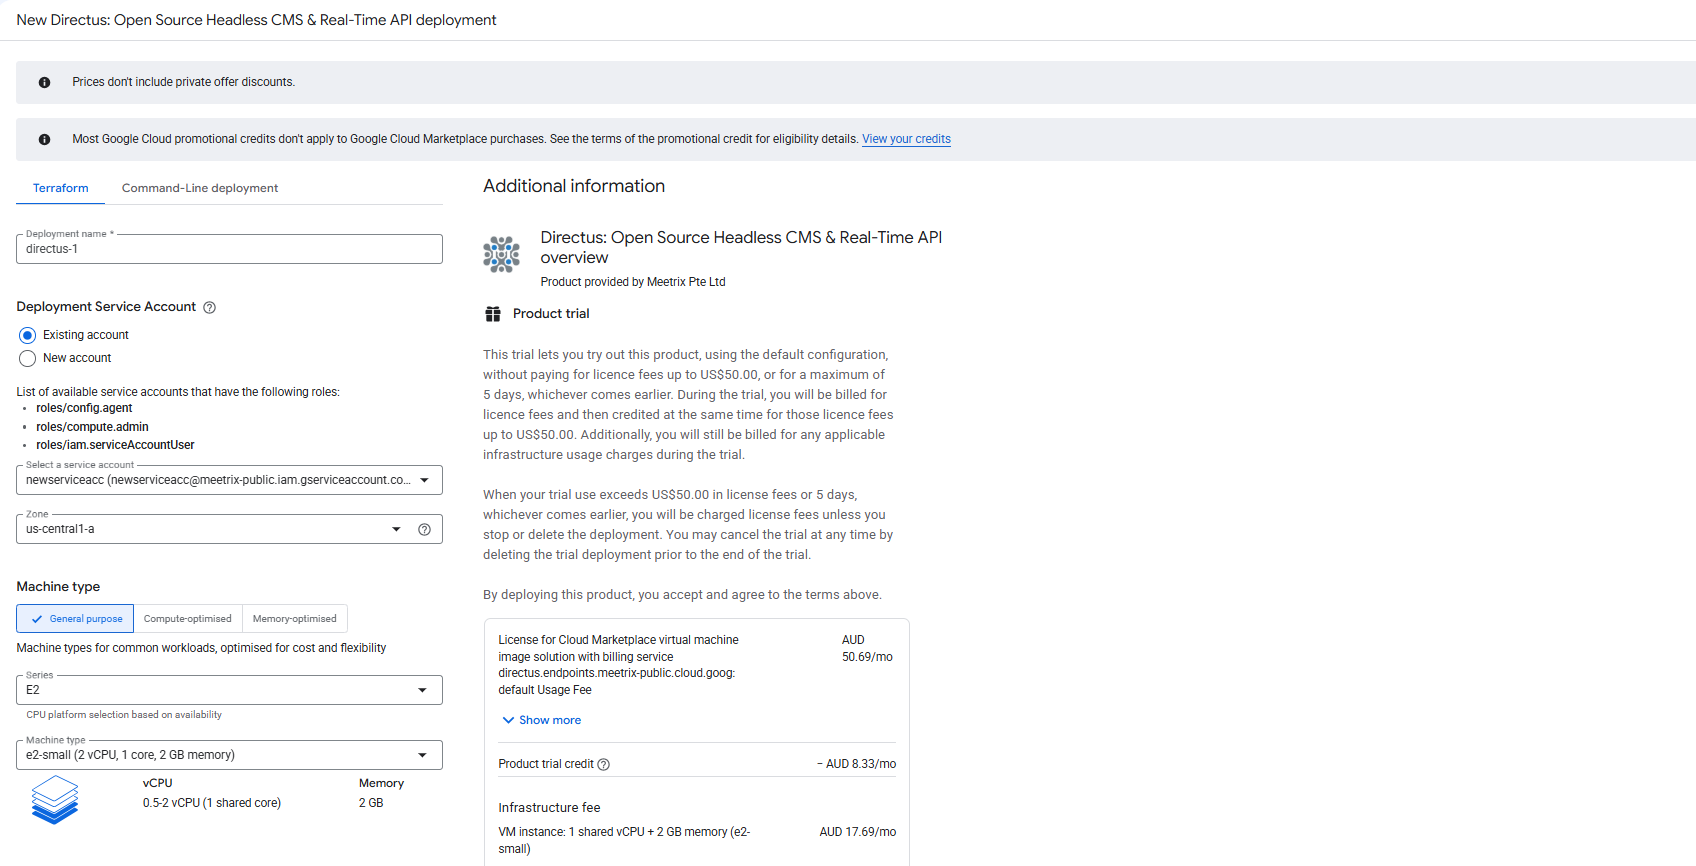Click the AUD 17.69/mo VM instance price
Image resolution: width=1696 pixels, height=866 pixels.
[858, 832]
